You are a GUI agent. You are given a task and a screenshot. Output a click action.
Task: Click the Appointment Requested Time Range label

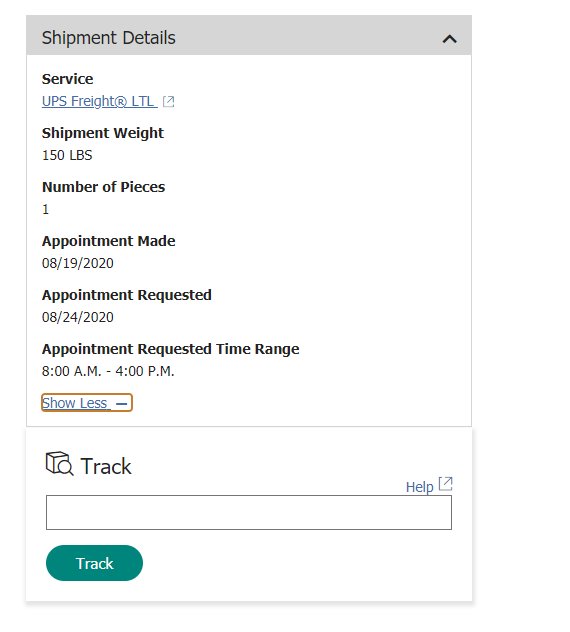(171, 349)
